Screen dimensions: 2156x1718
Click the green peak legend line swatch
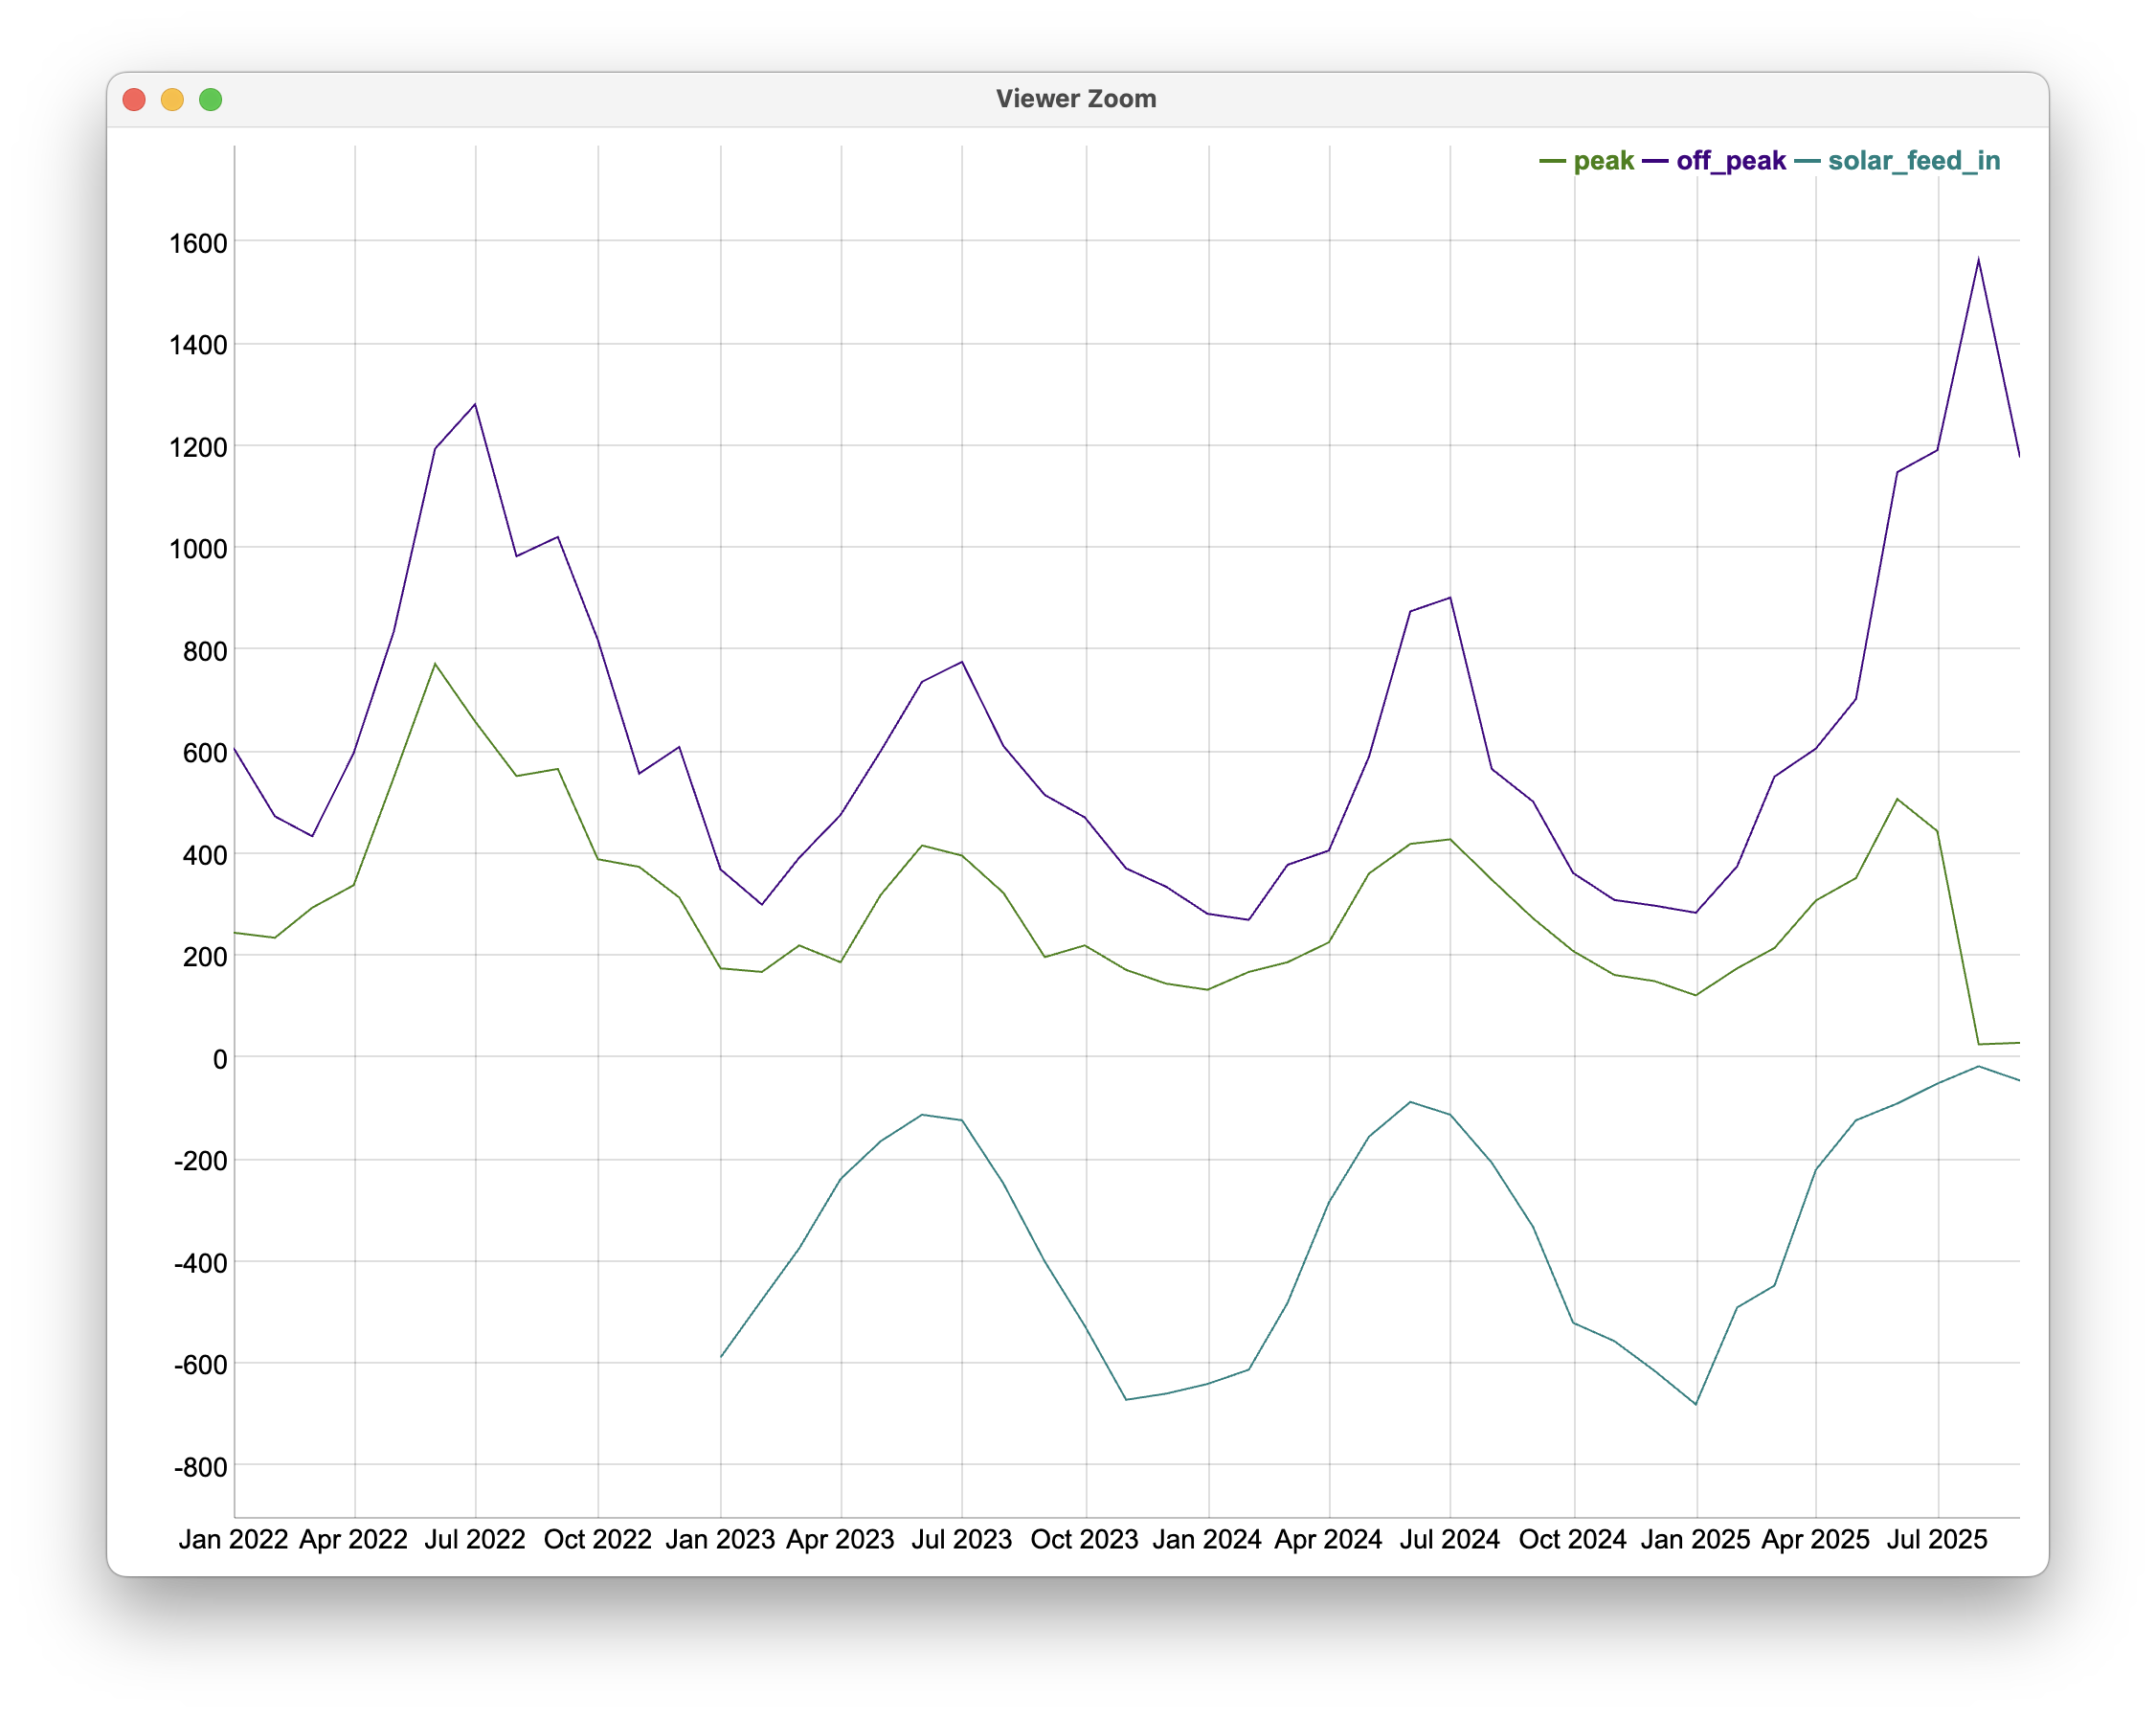(x=1552, y=161)
